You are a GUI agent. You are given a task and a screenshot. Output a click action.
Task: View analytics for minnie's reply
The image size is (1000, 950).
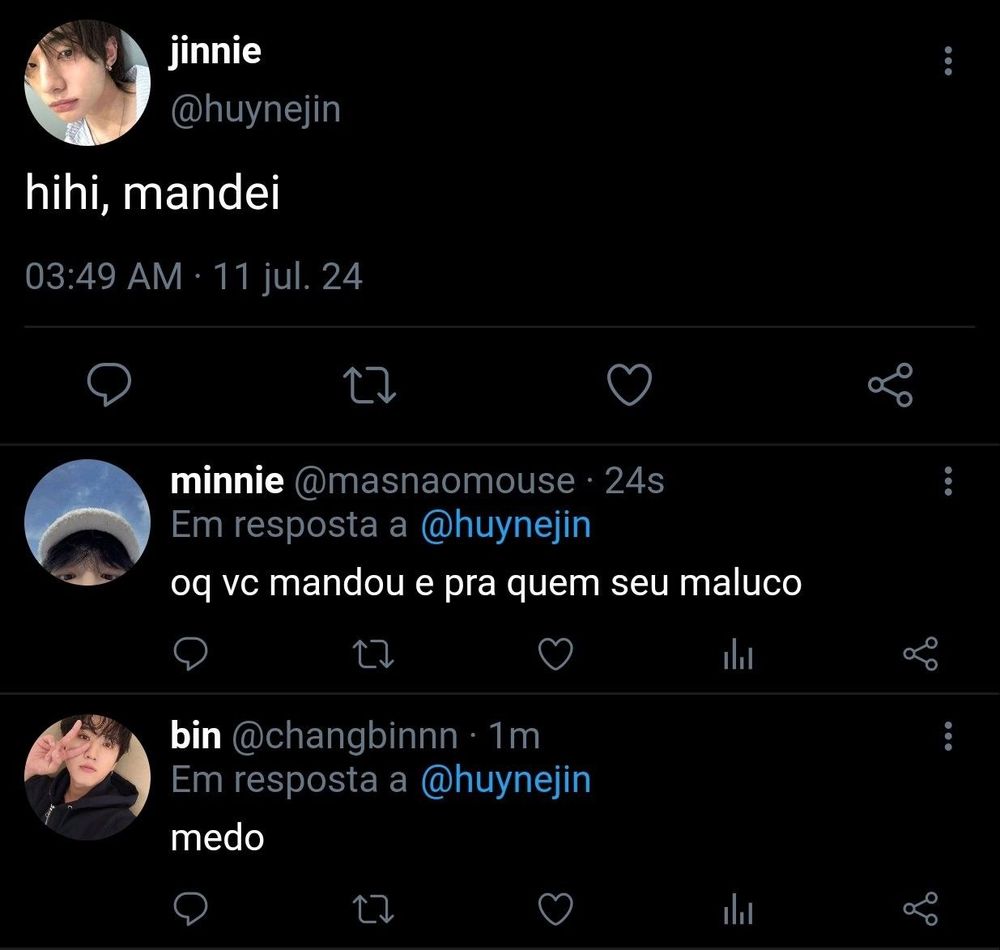[739, 654]
